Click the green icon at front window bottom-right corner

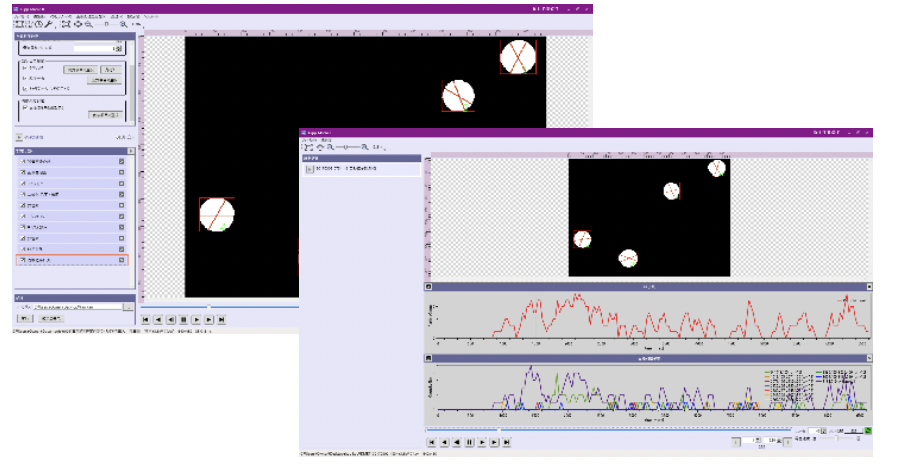click(x=868, y=431)
